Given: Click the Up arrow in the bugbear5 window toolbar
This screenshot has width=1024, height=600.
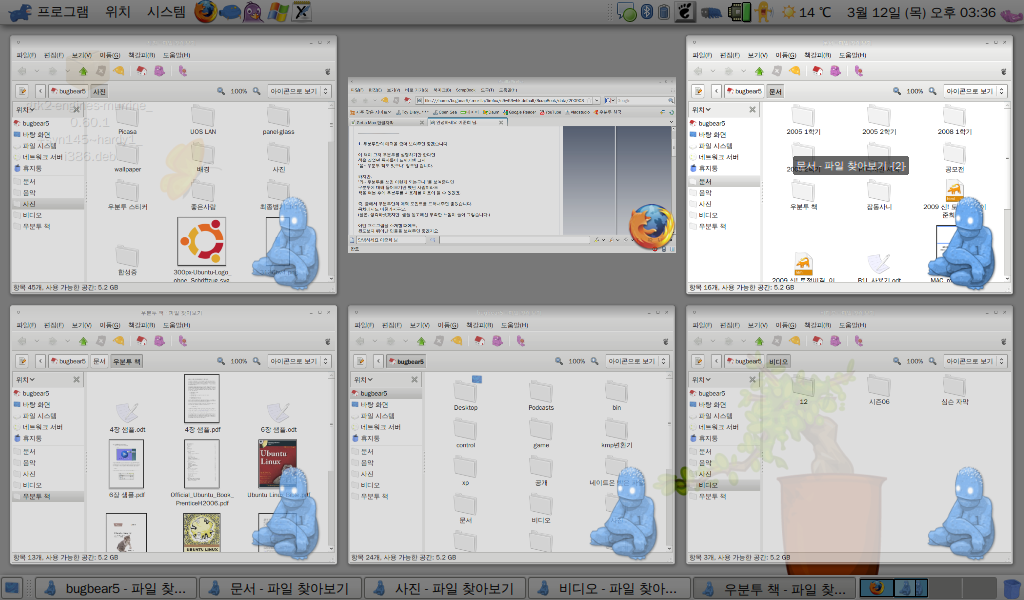Looking at the screenshot, I should click(421, 341).
